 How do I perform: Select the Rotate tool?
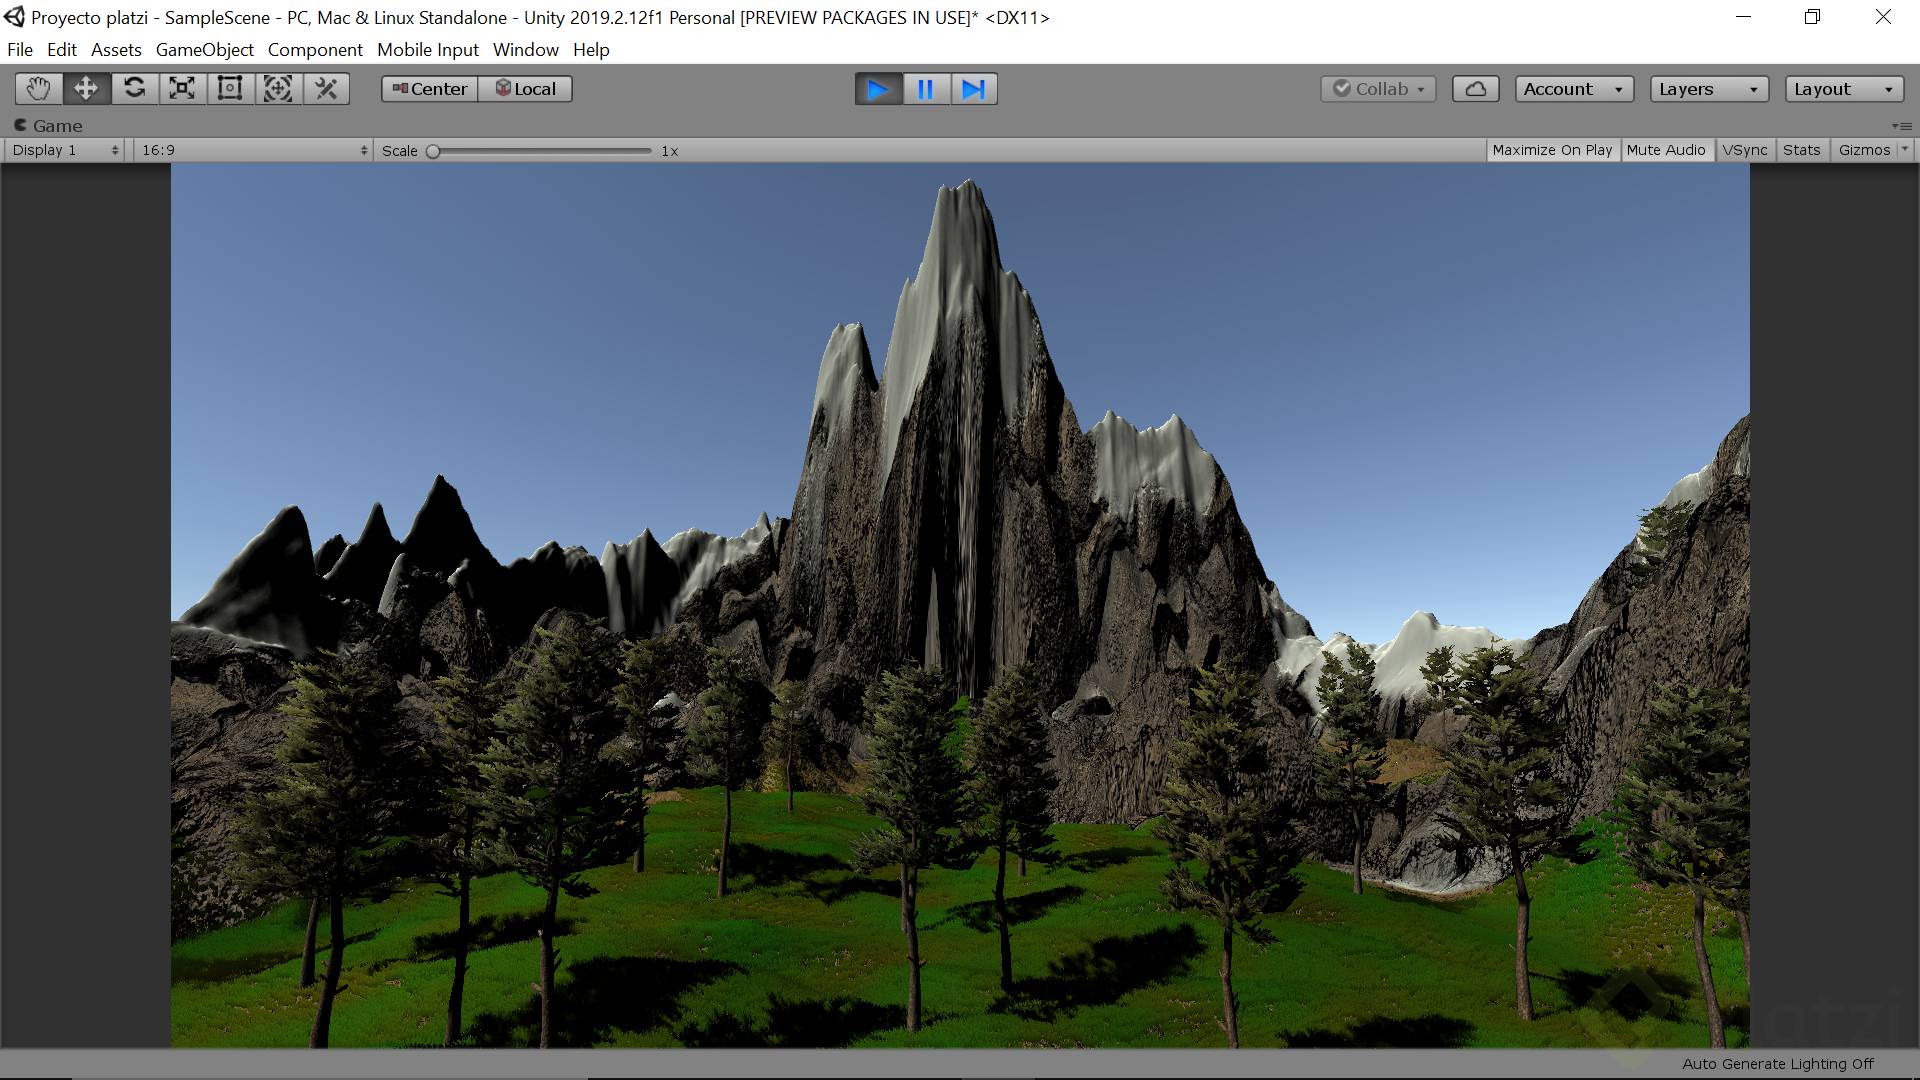pyautogui.click(x=134, y=89)
